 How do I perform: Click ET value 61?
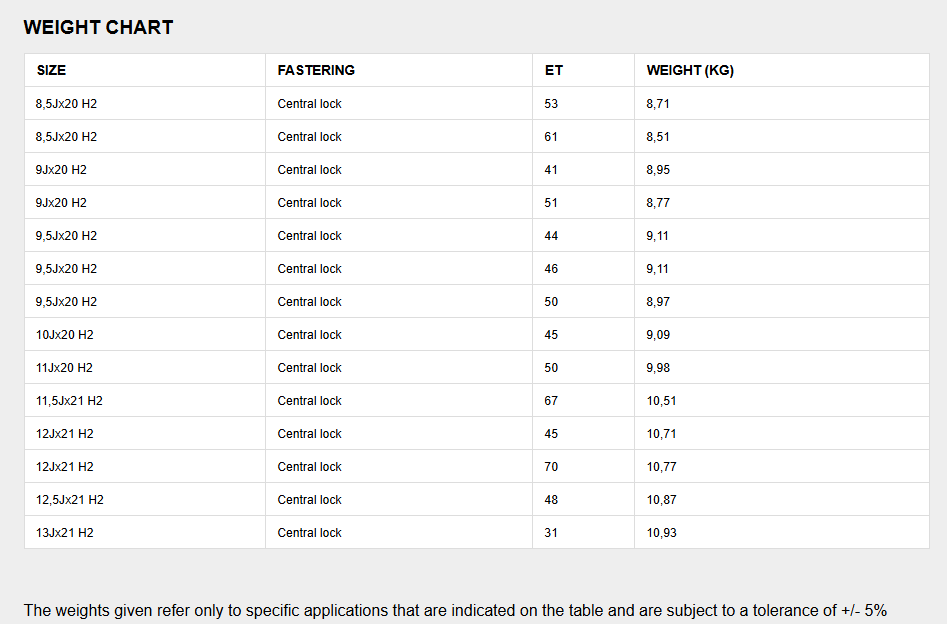click(x=551, y=137)
